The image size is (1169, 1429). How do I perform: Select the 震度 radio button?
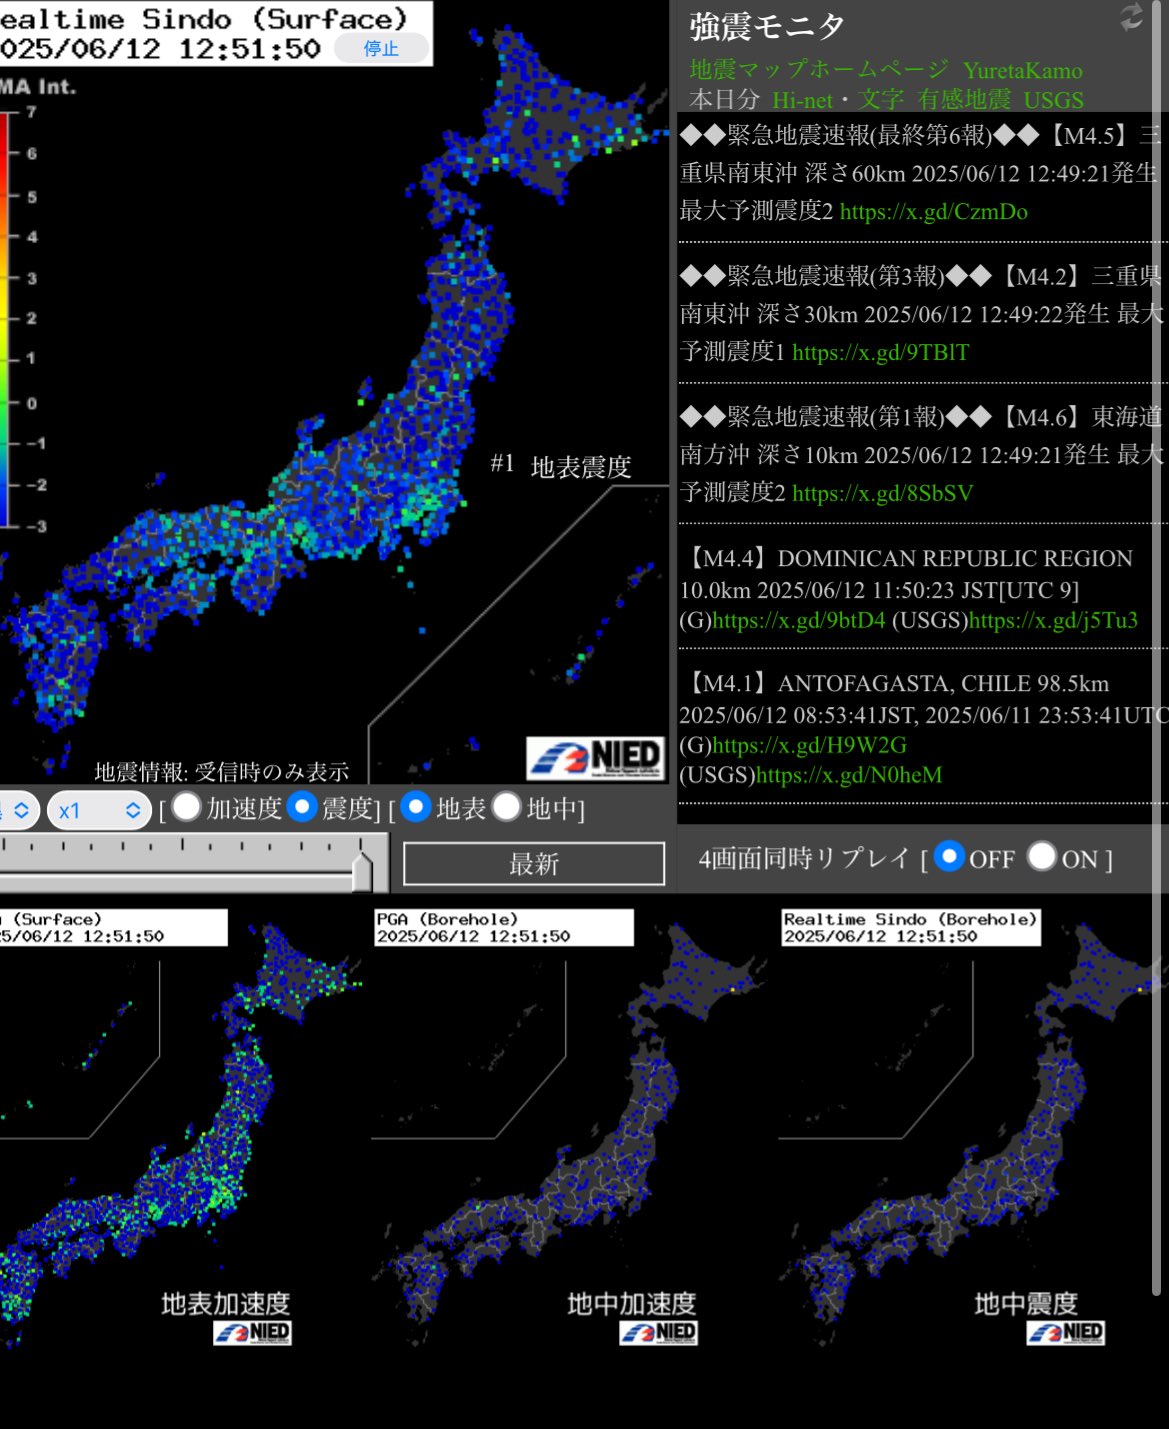(x=301, y=807)
